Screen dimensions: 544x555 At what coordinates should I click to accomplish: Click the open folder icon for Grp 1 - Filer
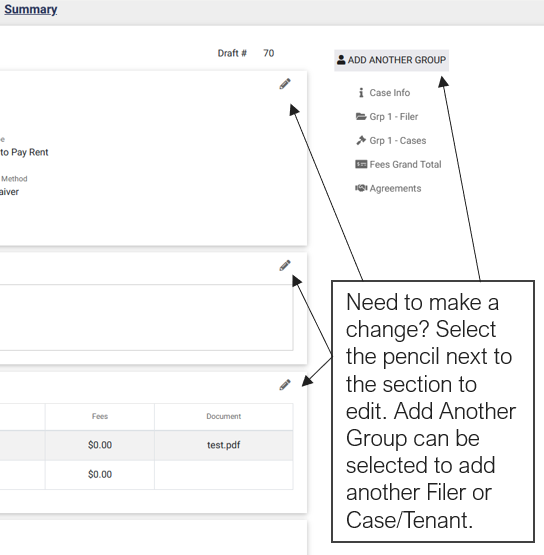[361, 116]
